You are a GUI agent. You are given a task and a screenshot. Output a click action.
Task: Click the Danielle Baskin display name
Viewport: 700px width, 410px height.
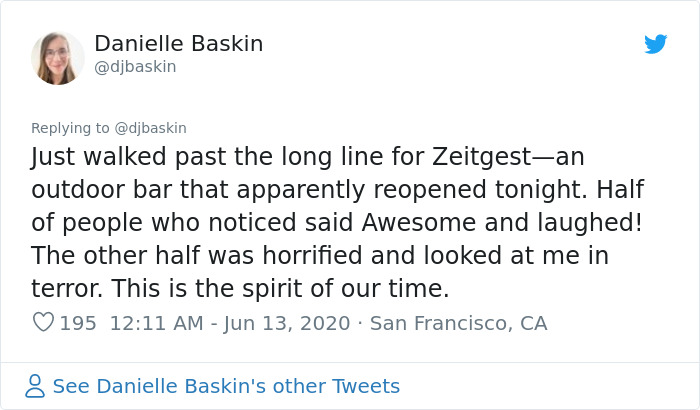tap(178, 44)
